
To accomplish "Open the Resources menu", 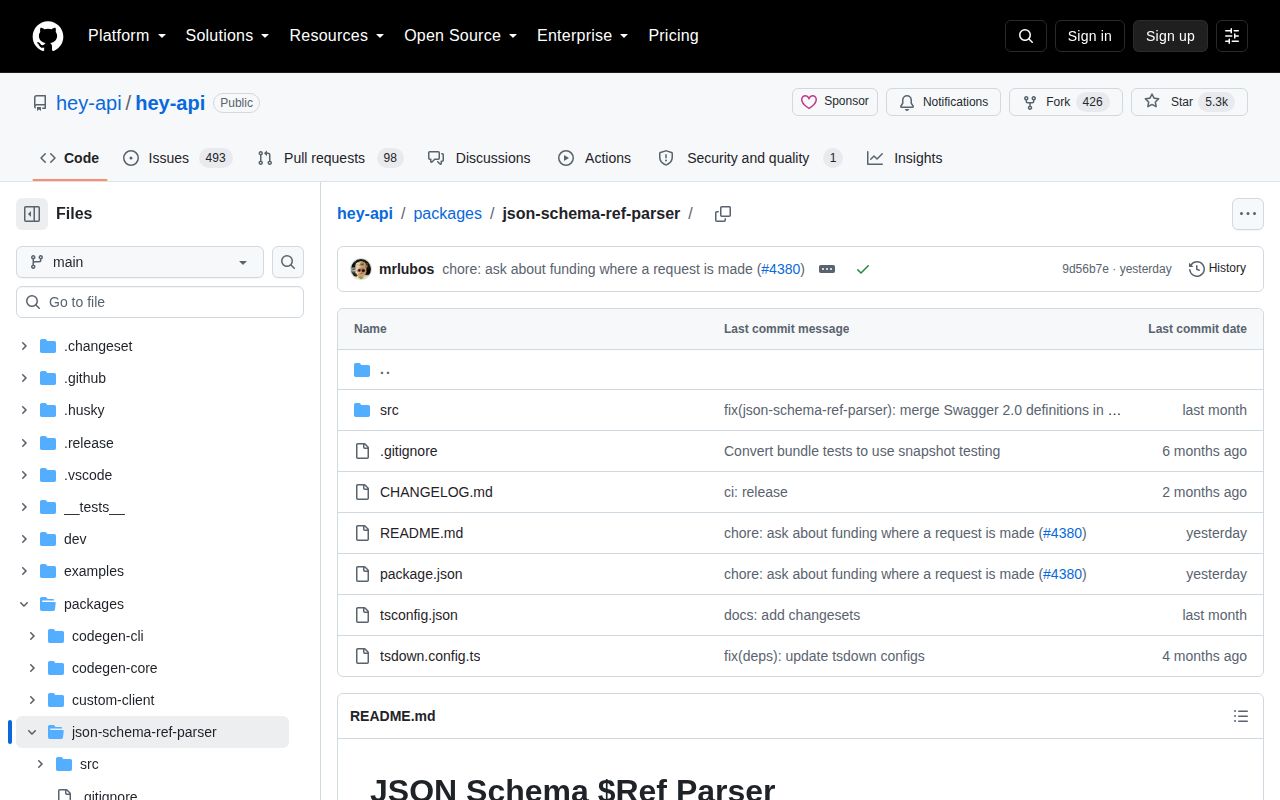I will 337,36.
